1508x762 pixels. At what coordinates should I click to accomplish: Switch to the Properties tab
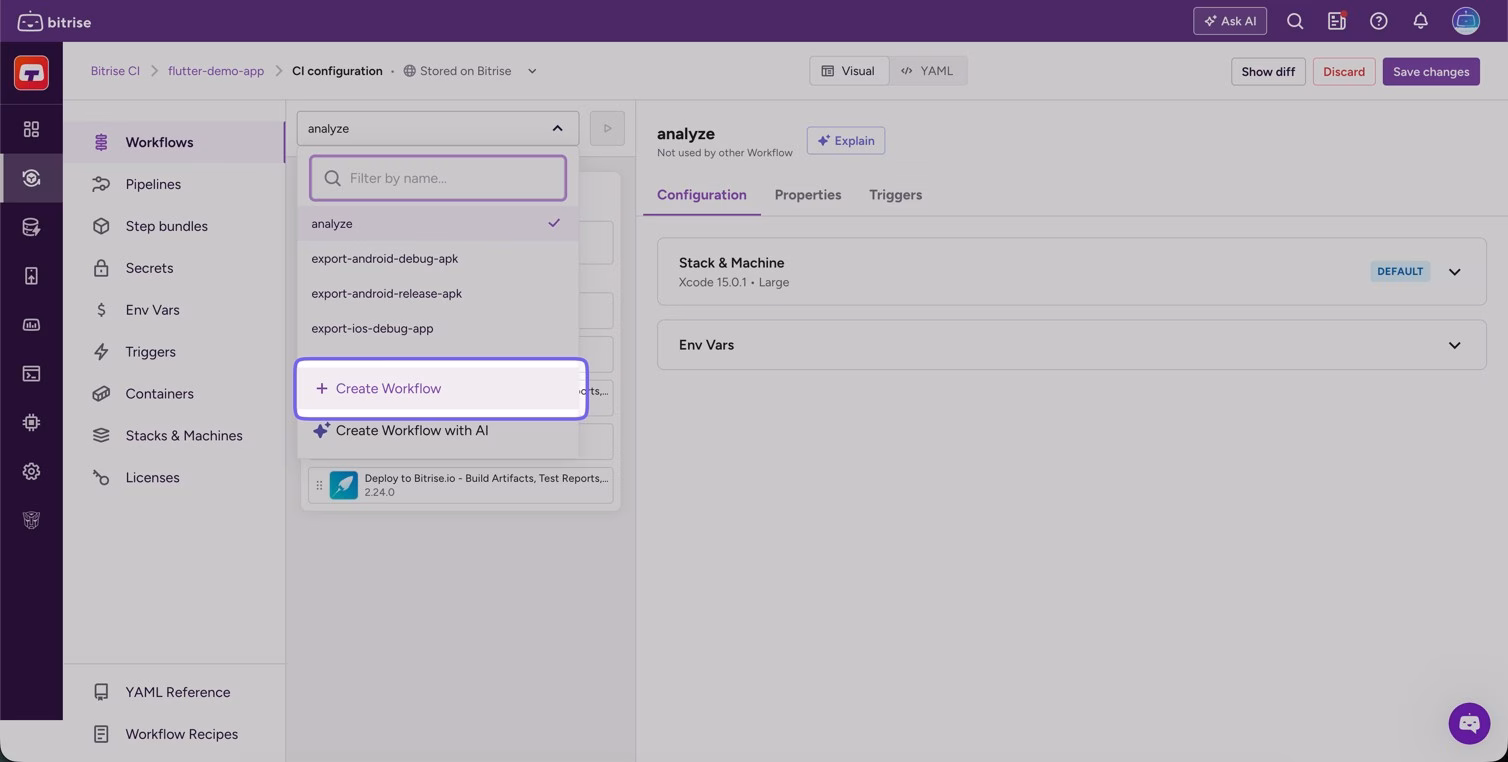(x=808, y=195)
